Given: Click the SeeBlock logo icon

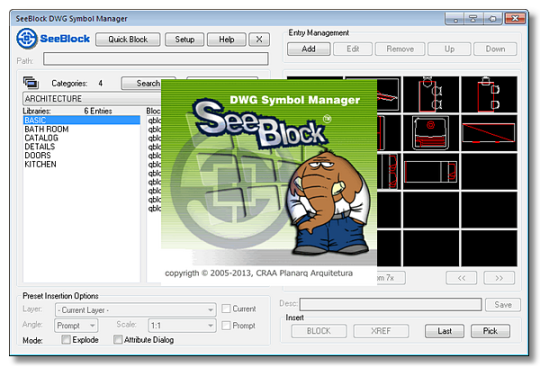Looking at the screenshot, I should click(26, 39).
